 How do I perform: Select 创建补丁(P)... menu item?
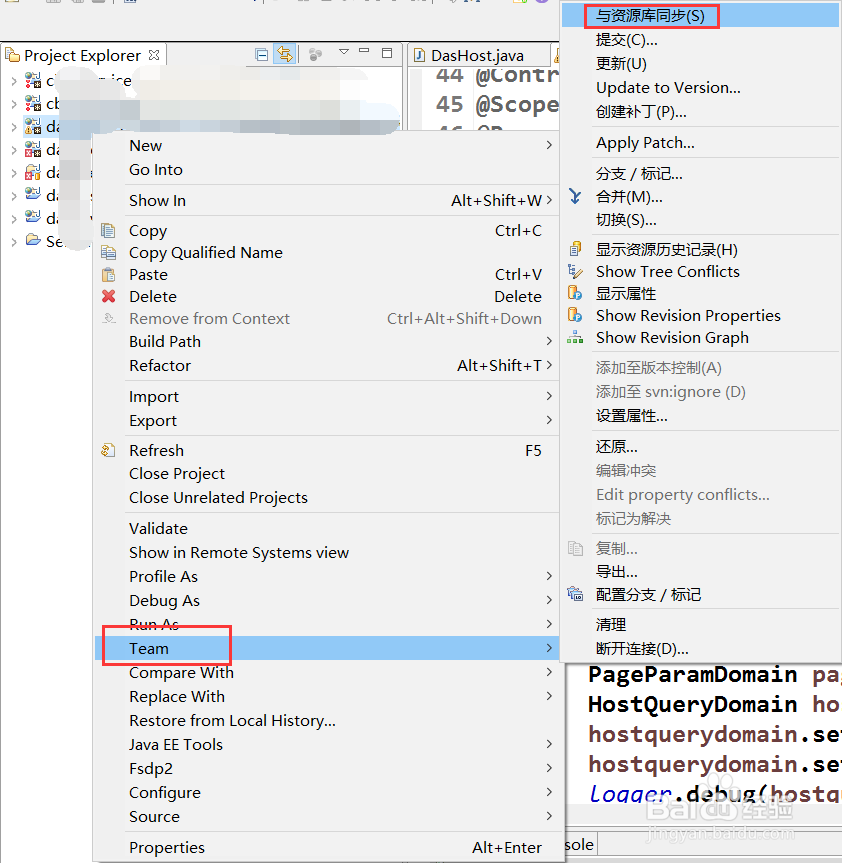point(701,112)
